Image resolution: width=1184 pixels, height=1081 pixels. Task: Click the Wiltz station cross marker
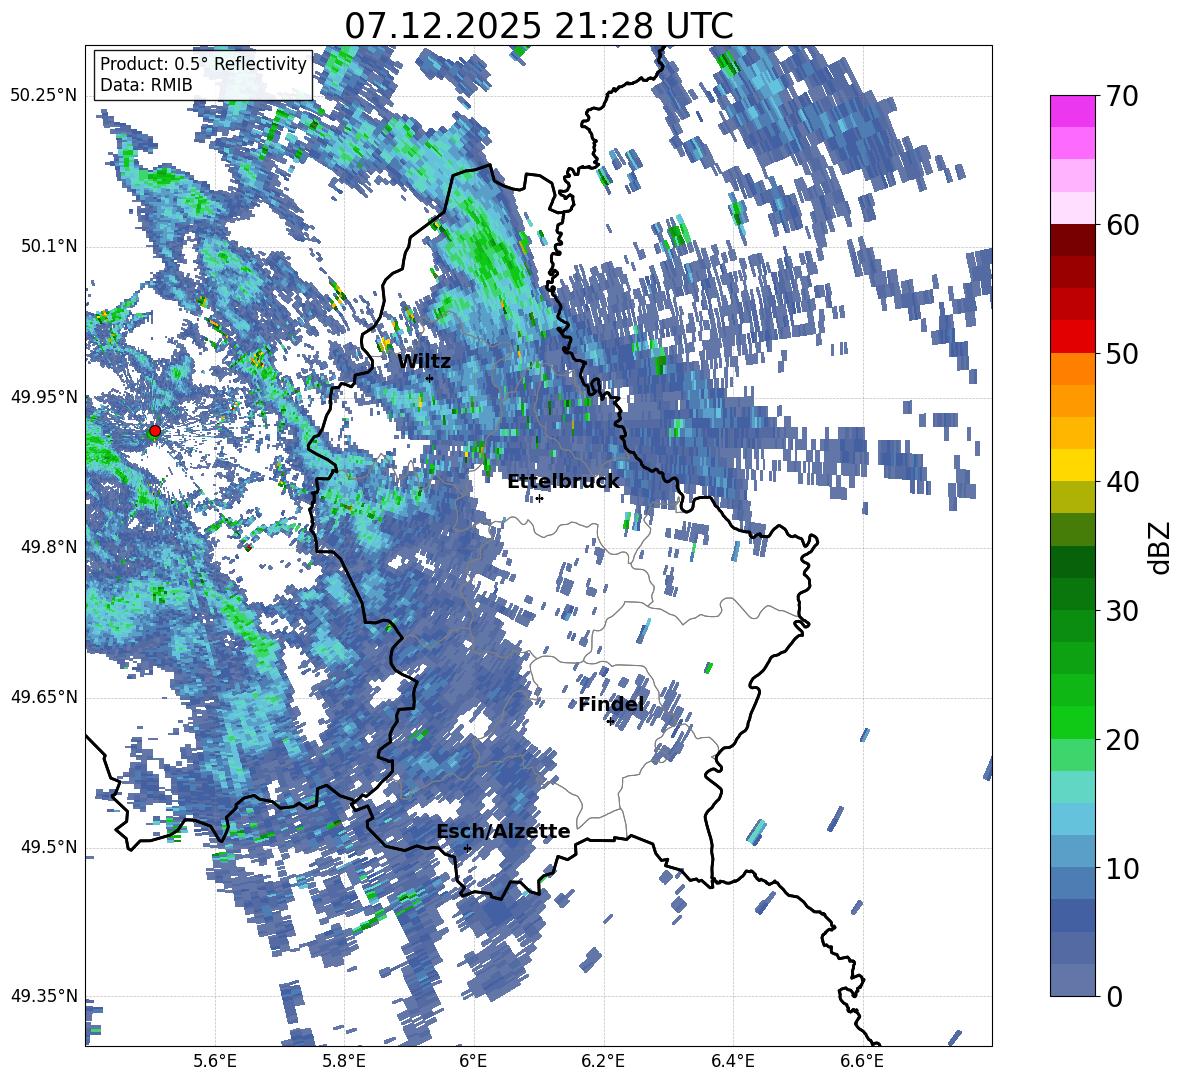[x=430, y=378]
